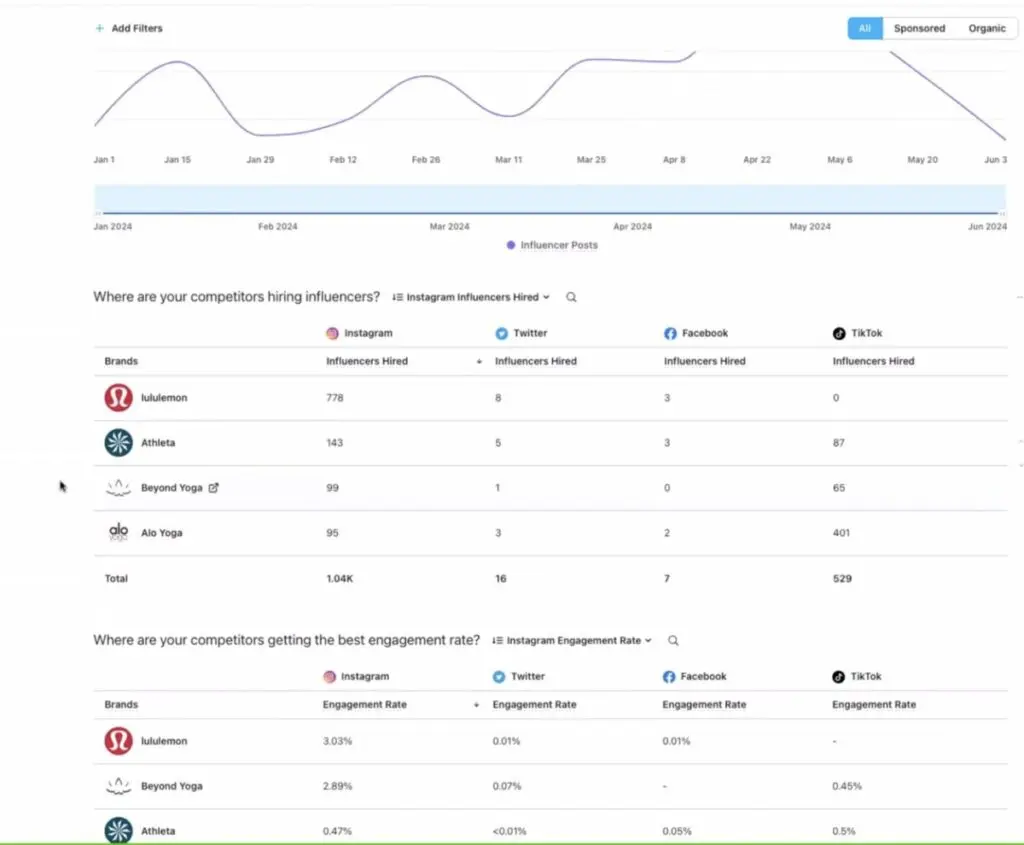Click the Add Filters button
1024x845 pixels.
136,28
